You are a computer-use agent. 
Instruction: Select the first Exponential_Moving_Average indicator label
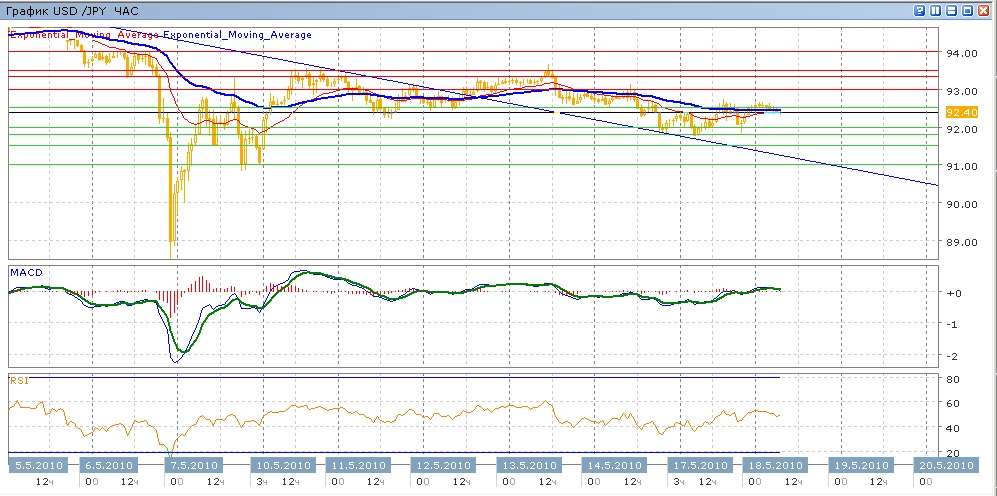coord(84,35)
